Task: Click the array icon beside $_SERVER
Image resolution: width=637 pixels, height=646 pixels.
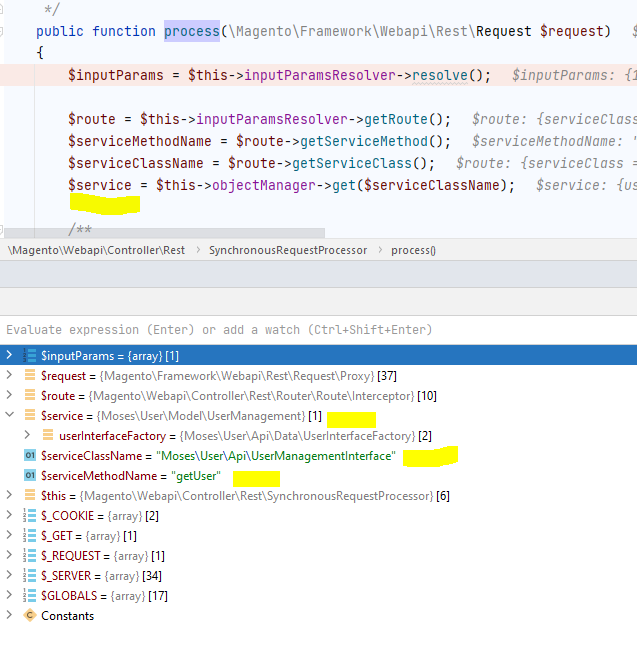Action: [29, 575]
